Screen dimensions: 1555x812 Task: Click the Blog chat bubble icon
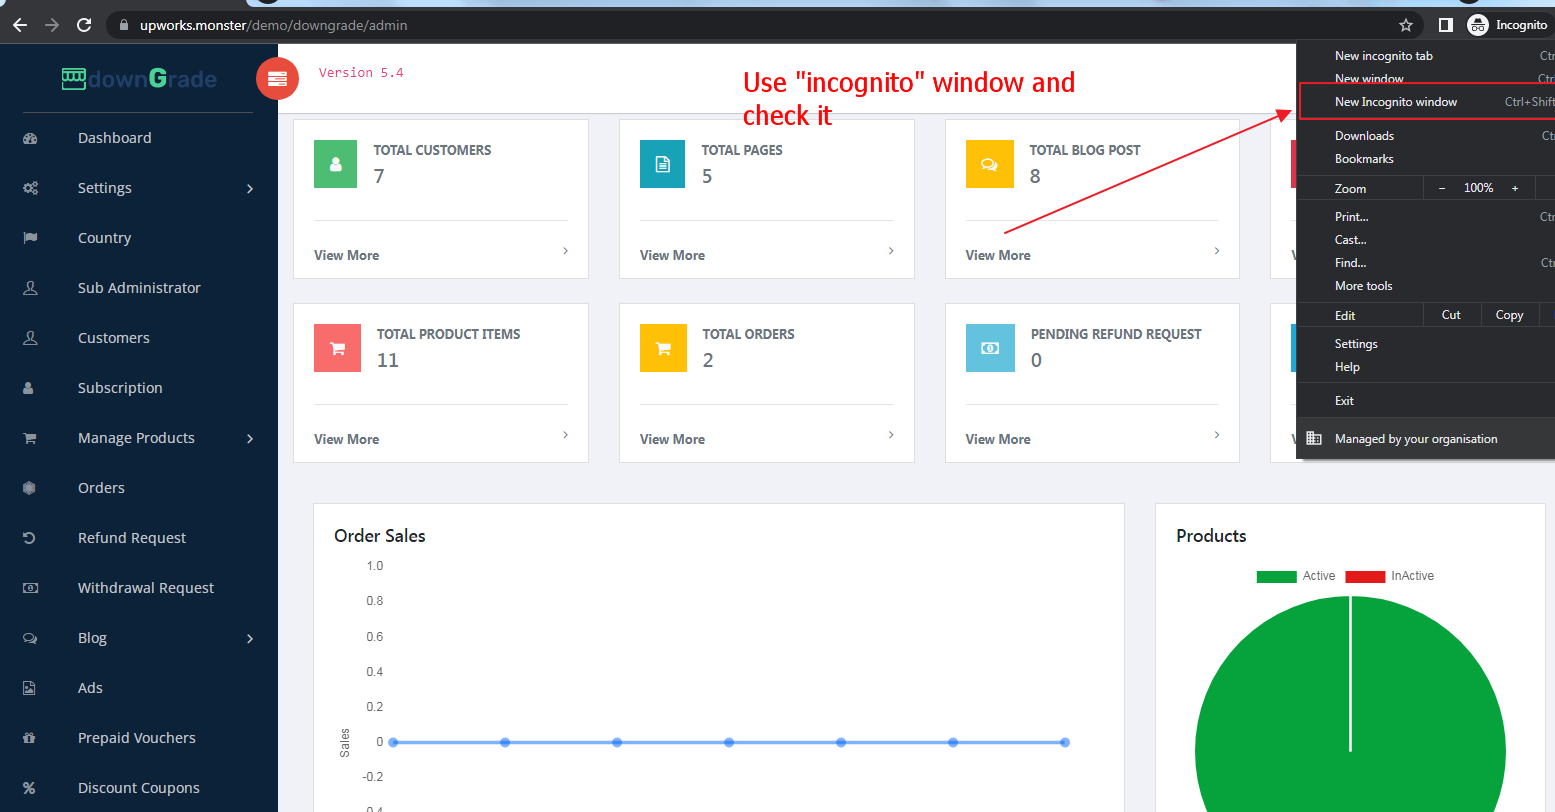(x=30, y=638)
